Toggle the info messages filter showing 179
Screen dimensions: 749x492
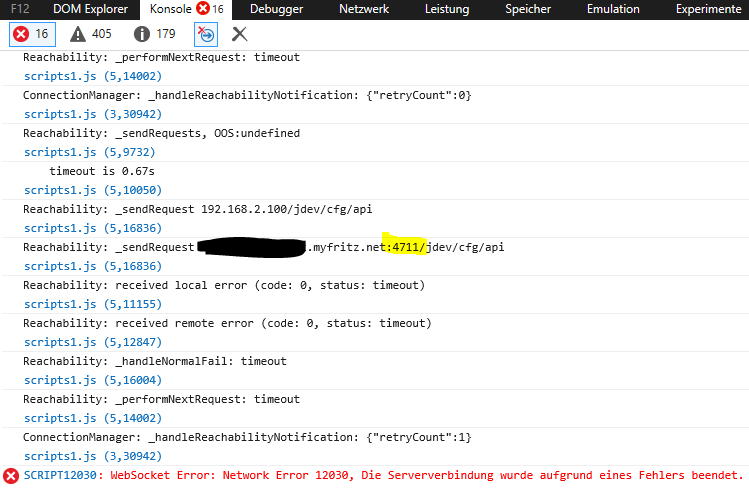[154, 34]
